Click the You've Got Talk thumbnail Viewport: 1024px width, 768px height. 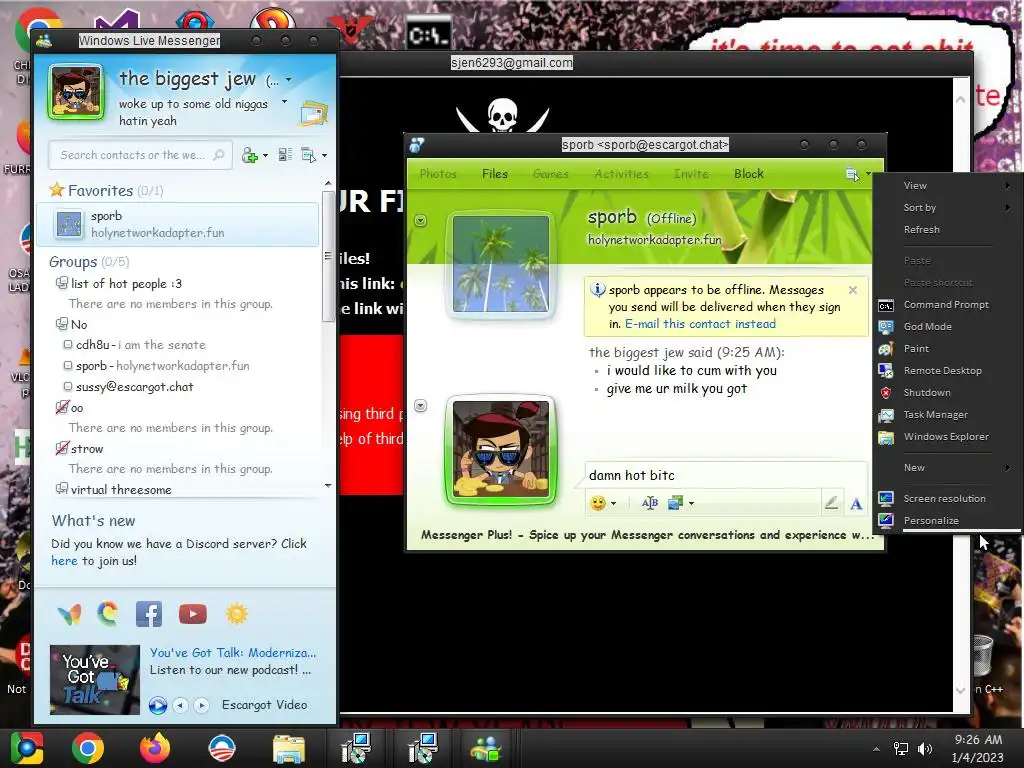95,679
